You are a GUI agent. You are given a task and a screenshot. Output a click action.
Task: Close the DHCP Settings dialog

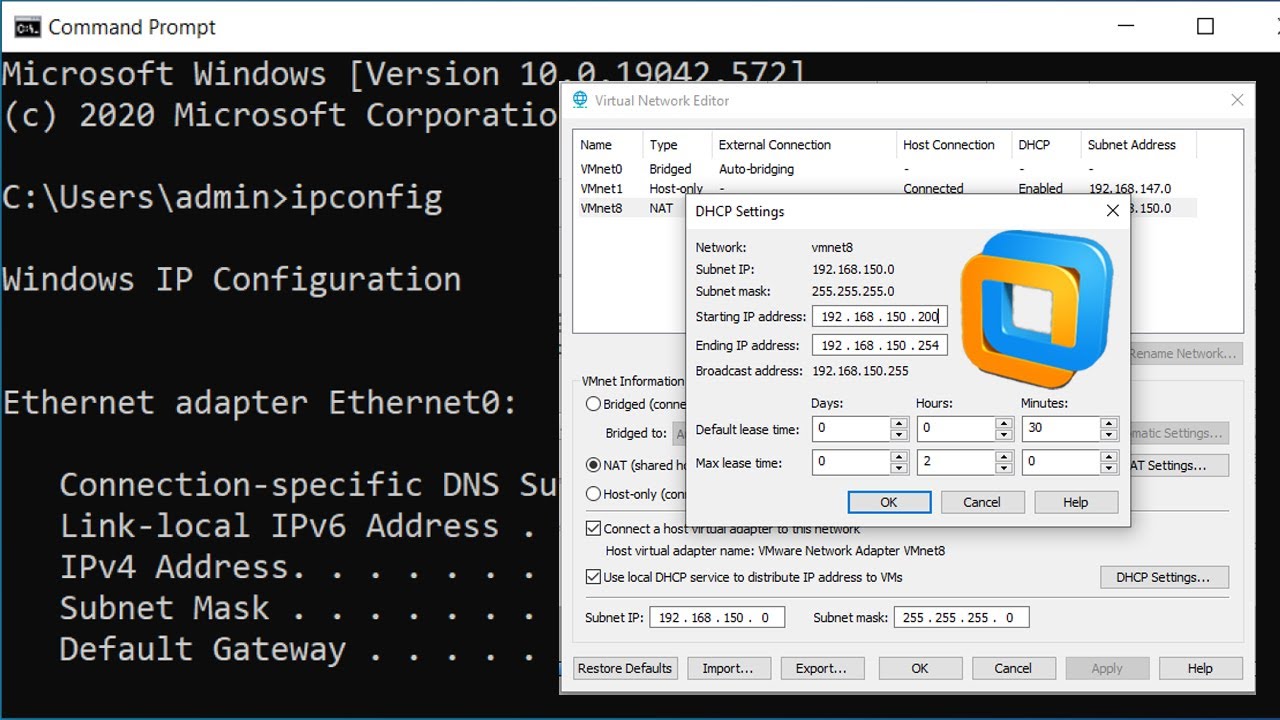click(x=1112, y=211)
